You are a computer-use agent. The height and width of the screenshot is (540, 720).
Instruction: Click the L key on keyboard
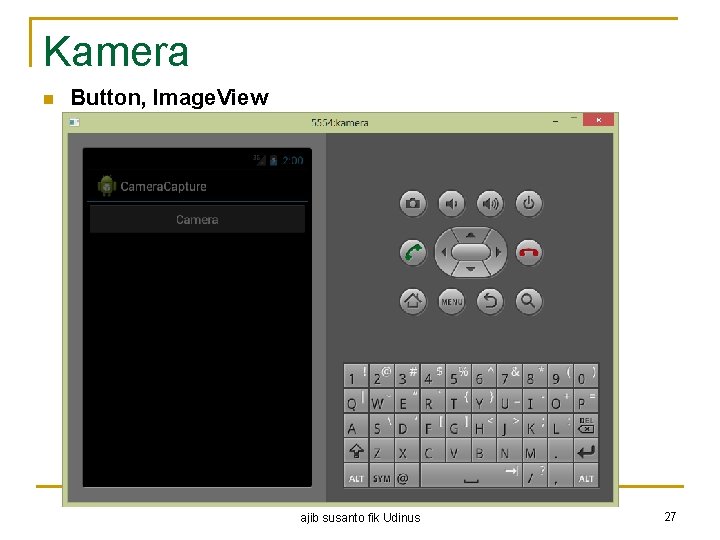(560, 426)
